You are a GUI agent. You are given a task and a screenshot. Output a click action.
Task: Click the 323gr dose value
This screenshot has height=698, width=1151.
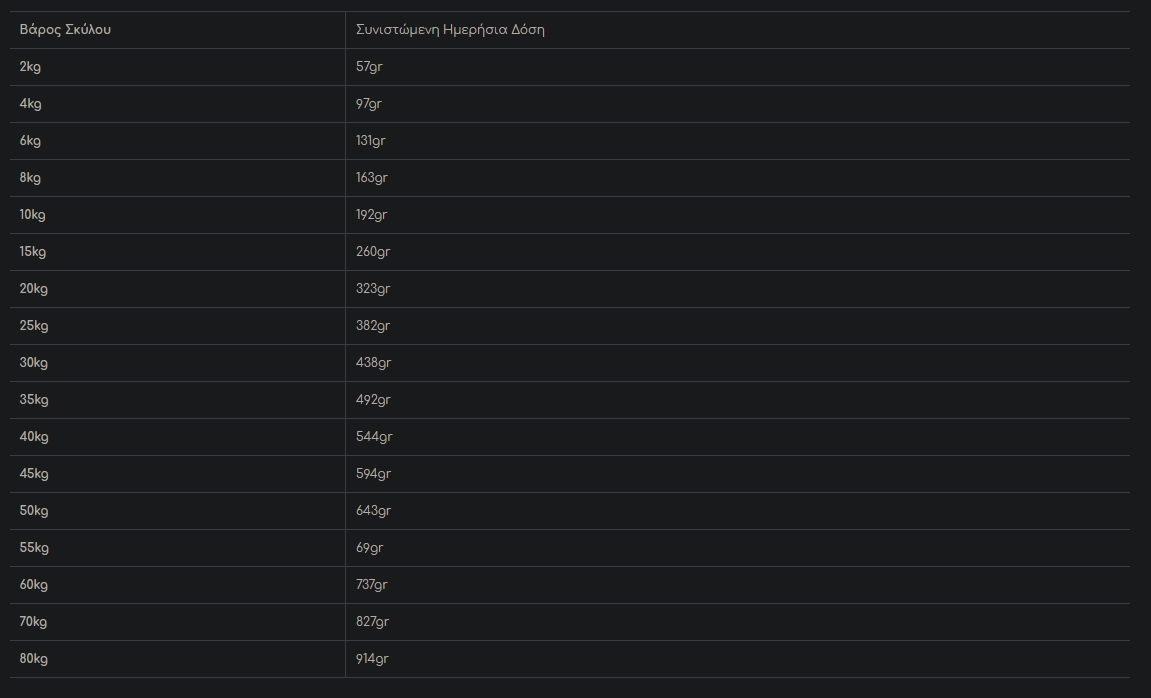coord(373,289)
